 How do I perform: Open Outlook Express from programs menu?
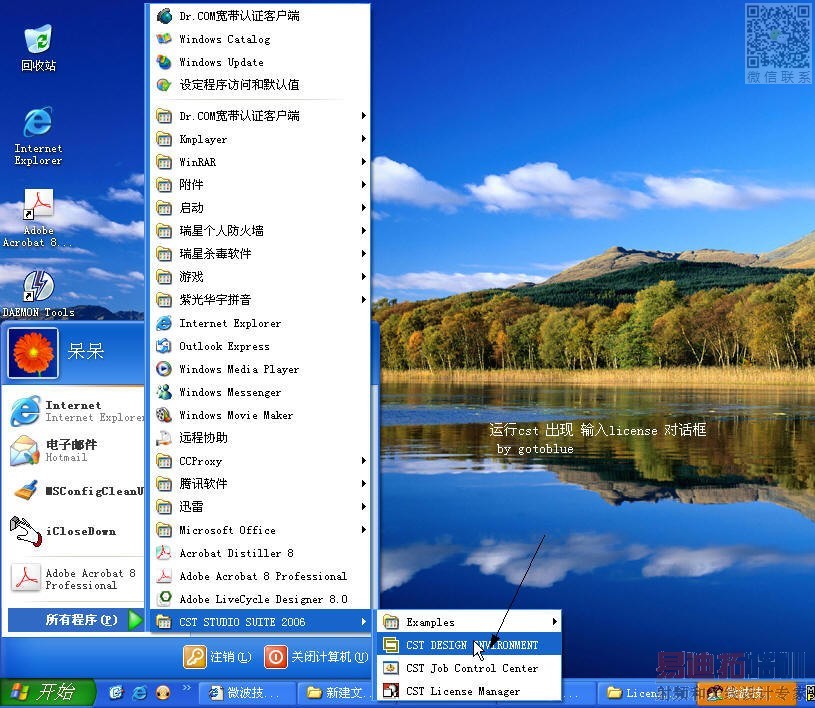tap(224, 346)
